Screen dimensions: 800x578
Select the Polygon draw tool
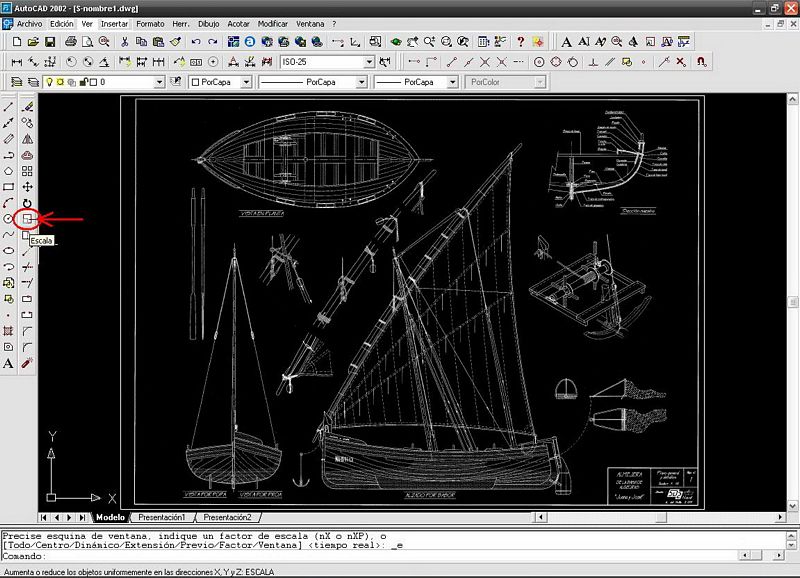[8, 171]
